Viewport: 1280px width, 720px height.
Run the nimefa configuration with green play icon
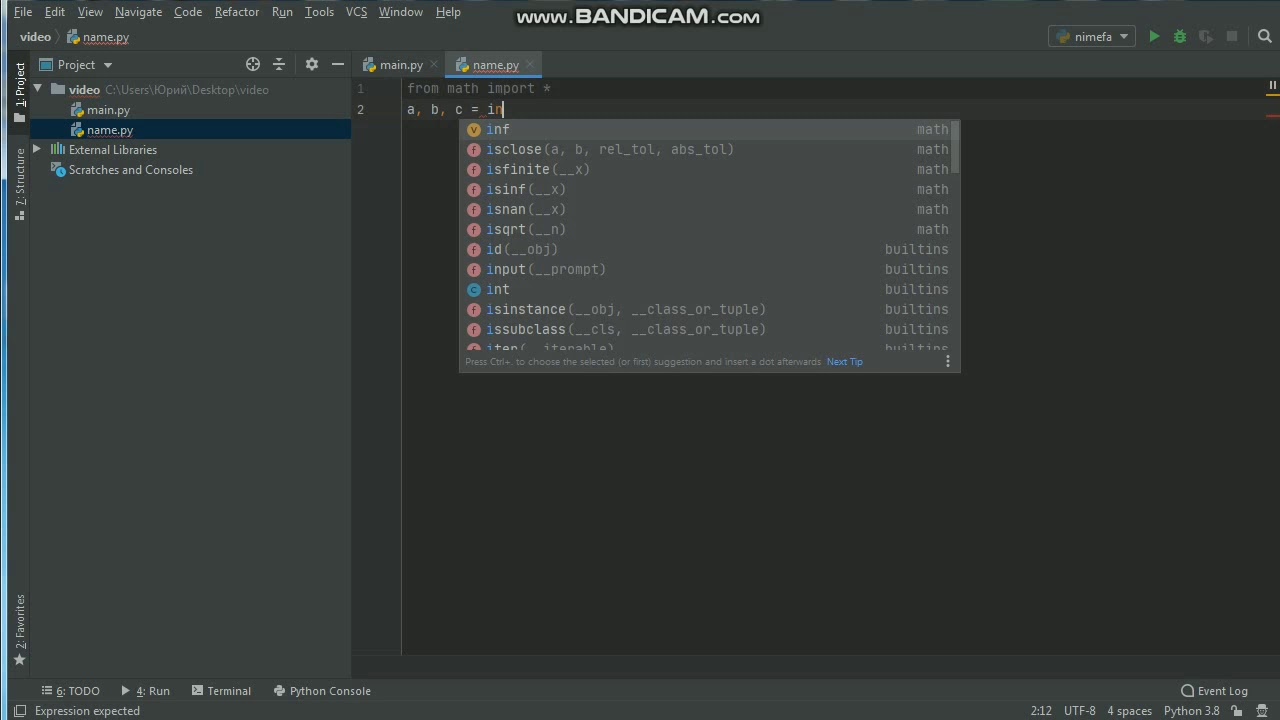(x=1154, y=37)
